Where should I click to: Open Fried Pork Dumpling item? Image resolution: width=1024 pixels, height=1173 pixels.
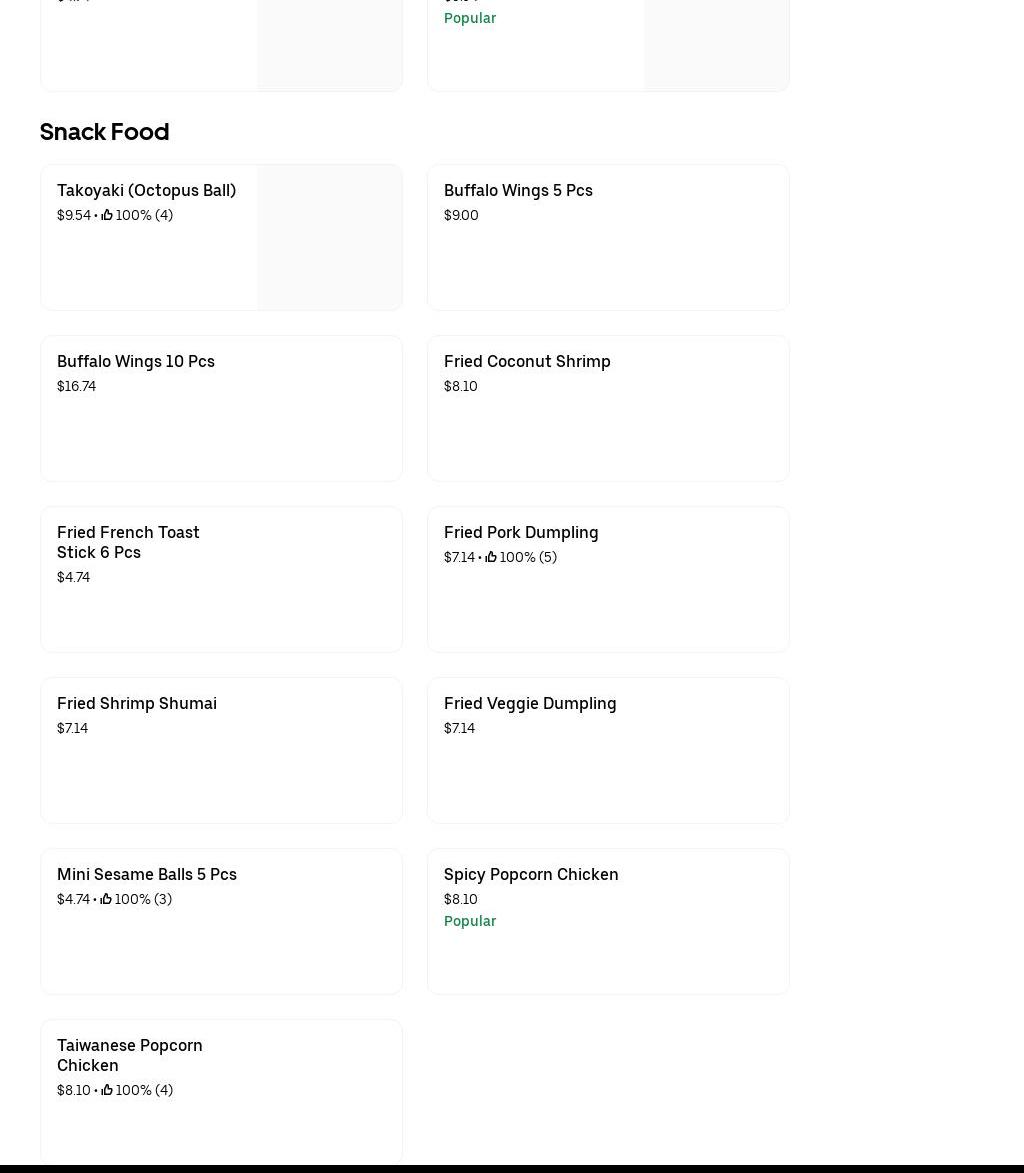click(x=521, y=532)
